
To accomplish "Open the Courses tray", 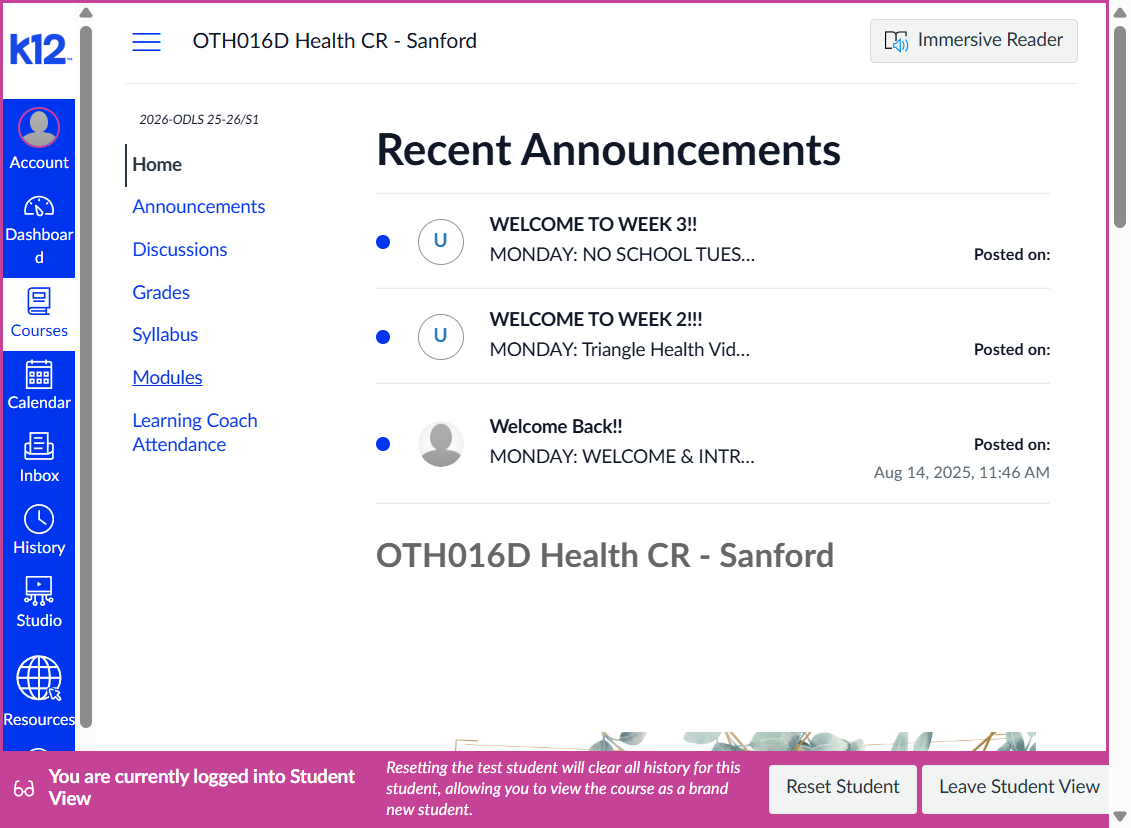I will click(39, 314).
